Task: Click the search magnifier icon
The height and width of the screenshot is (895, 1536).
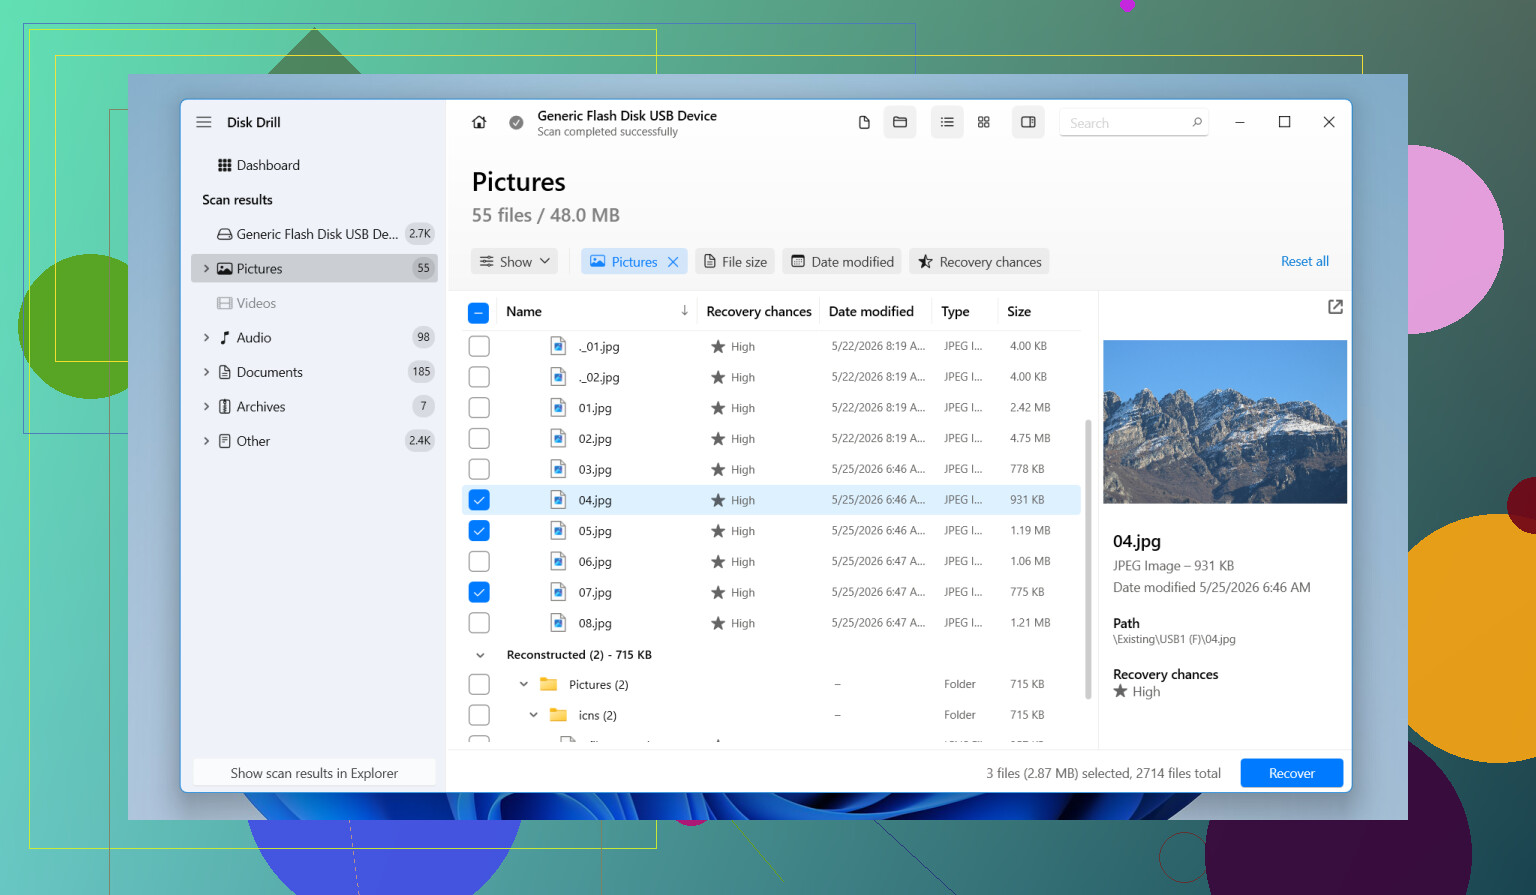Action: pos(1197,122)
